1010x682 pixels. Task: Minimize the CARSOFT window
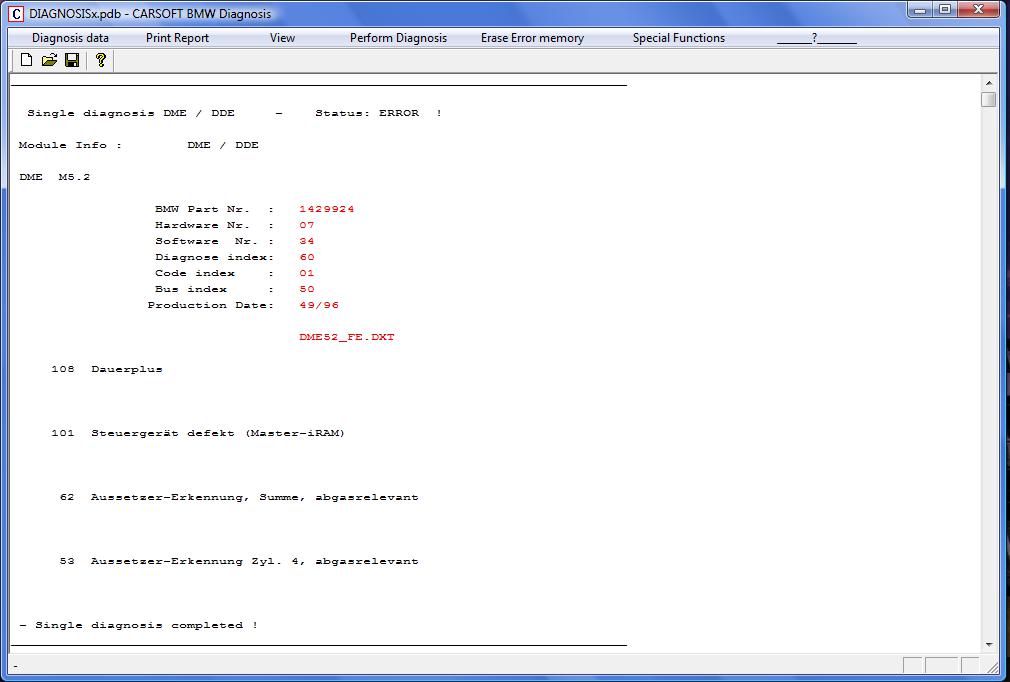tap(920, 10)
